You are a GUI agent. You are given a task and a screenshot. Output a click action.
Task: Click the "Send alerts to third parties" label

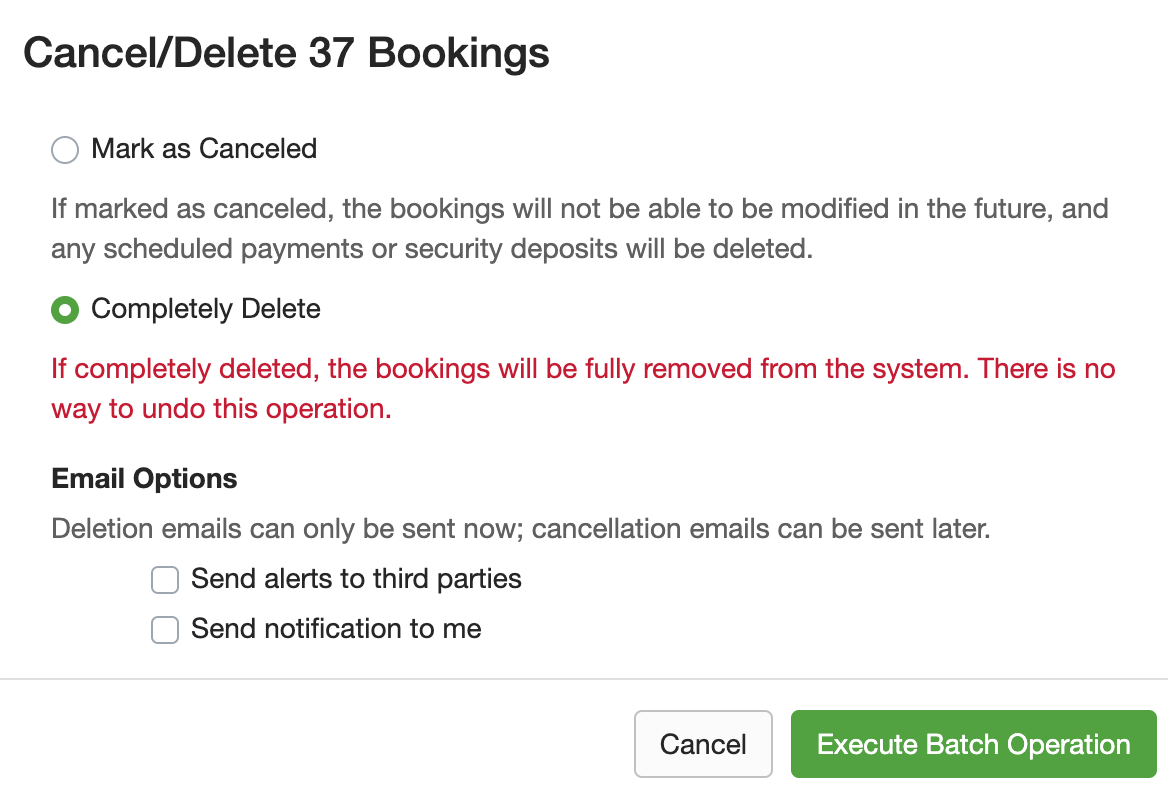(356, 578)
